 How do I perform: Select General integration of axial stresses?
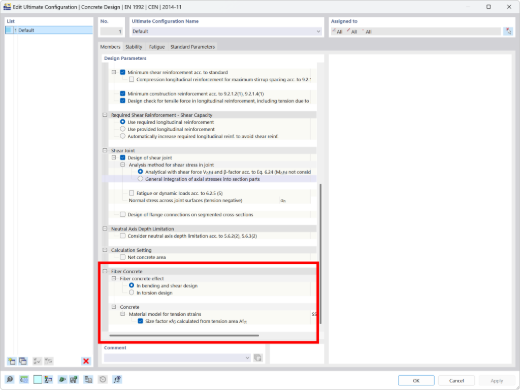point(140,179)
